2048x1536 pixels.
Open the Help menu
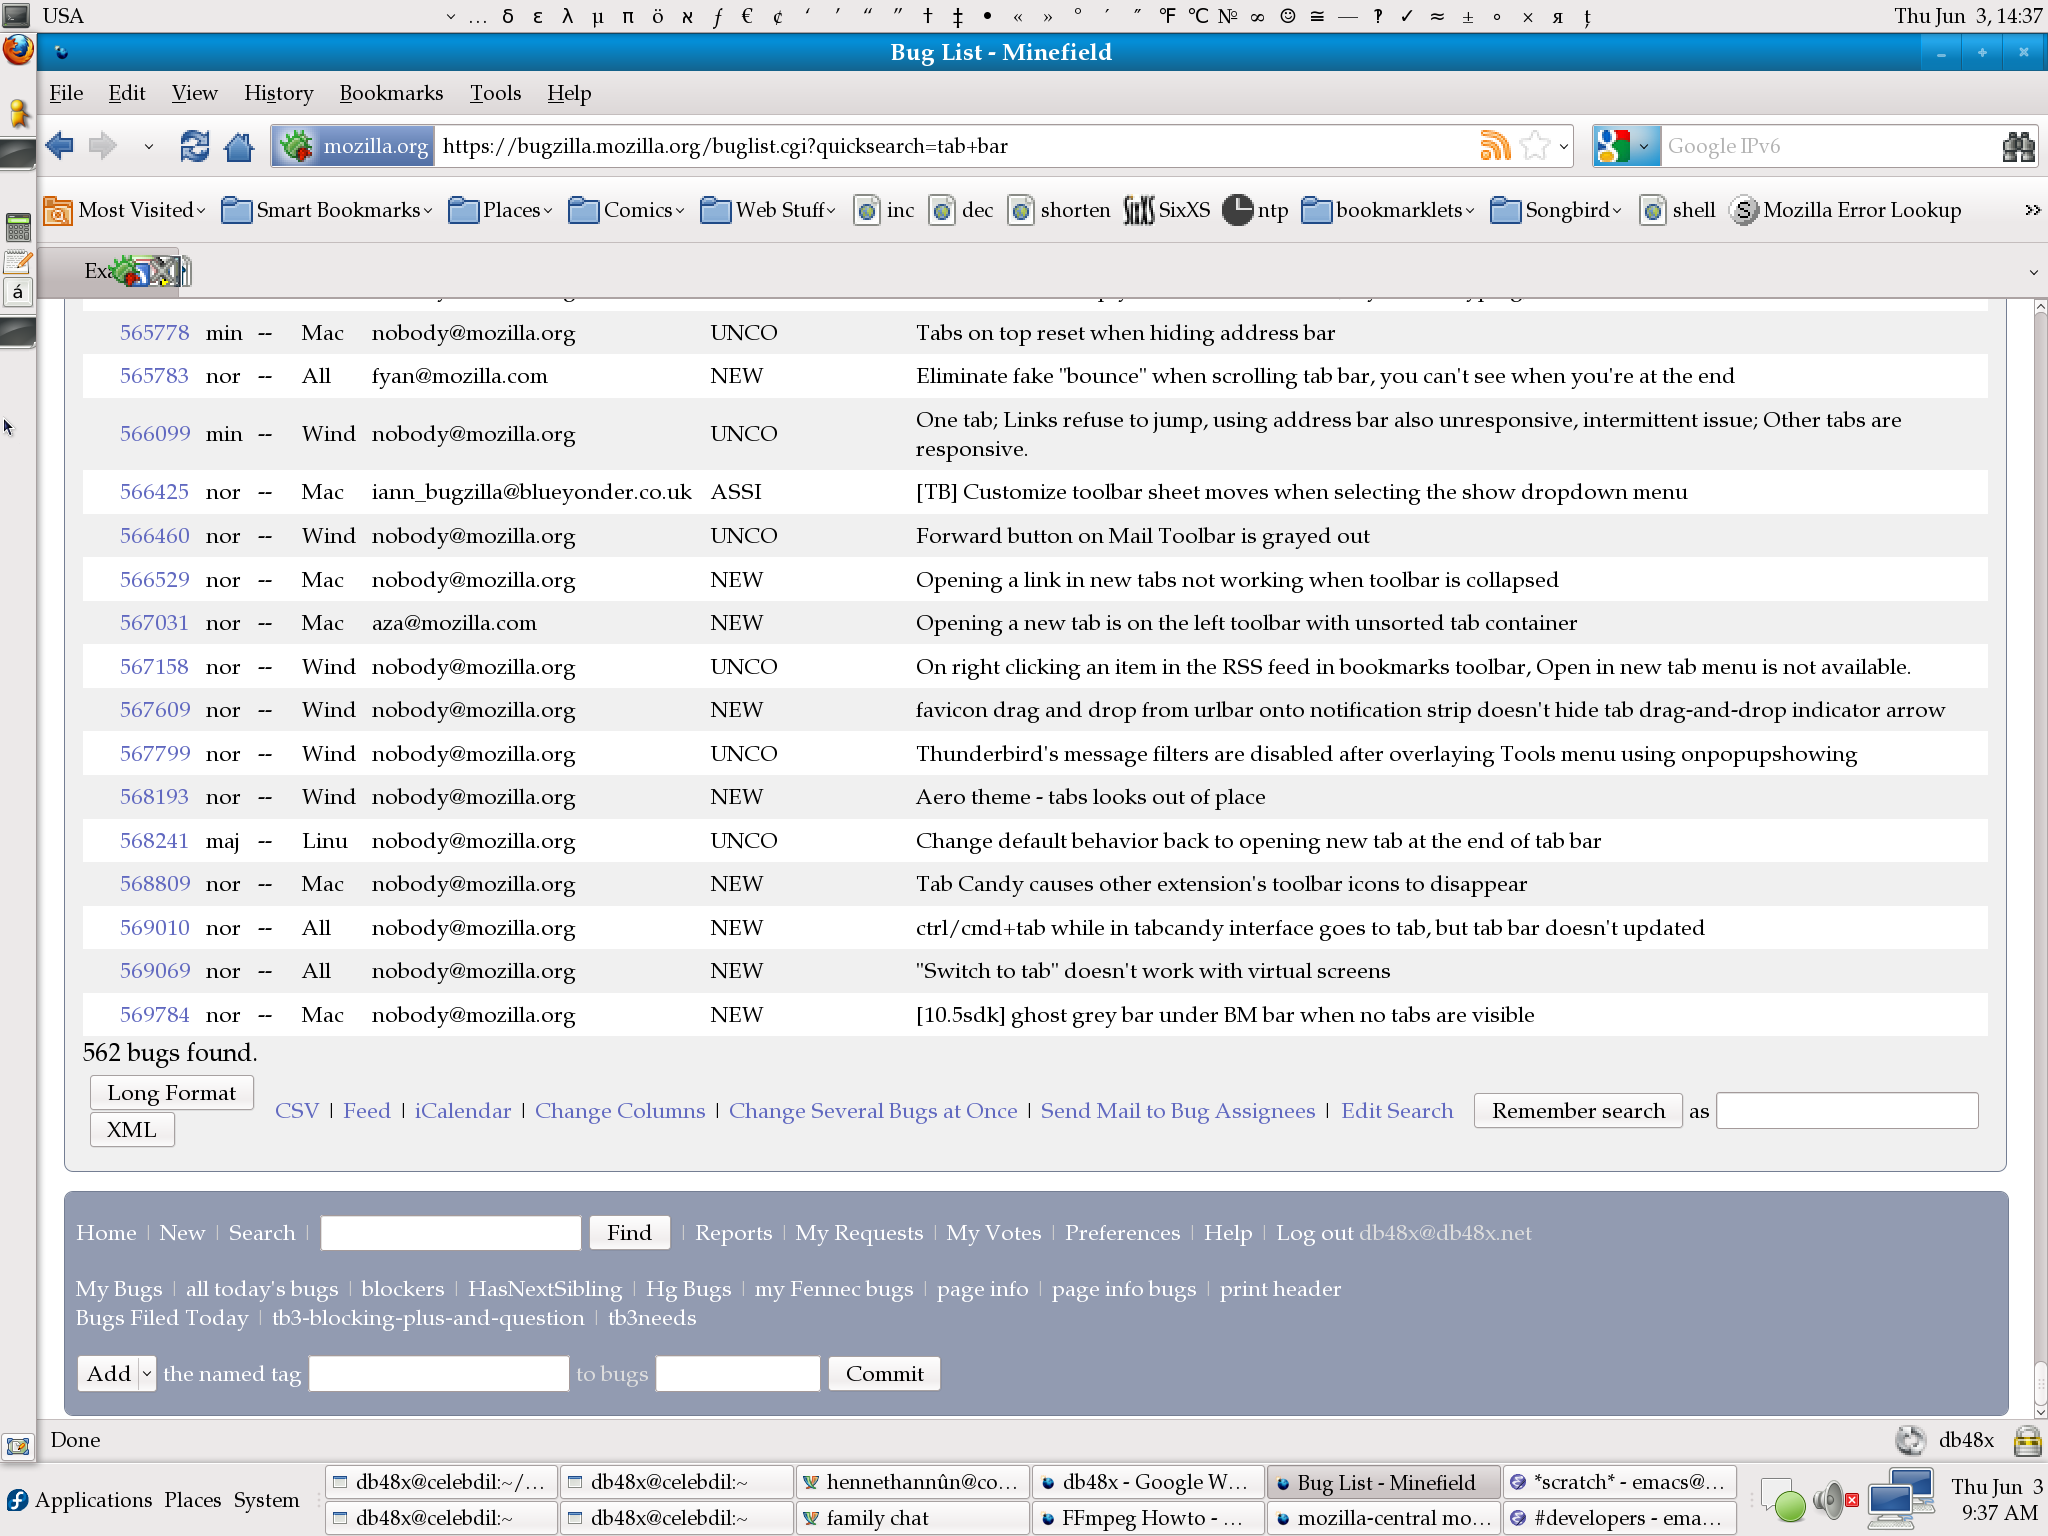(569, 93)
